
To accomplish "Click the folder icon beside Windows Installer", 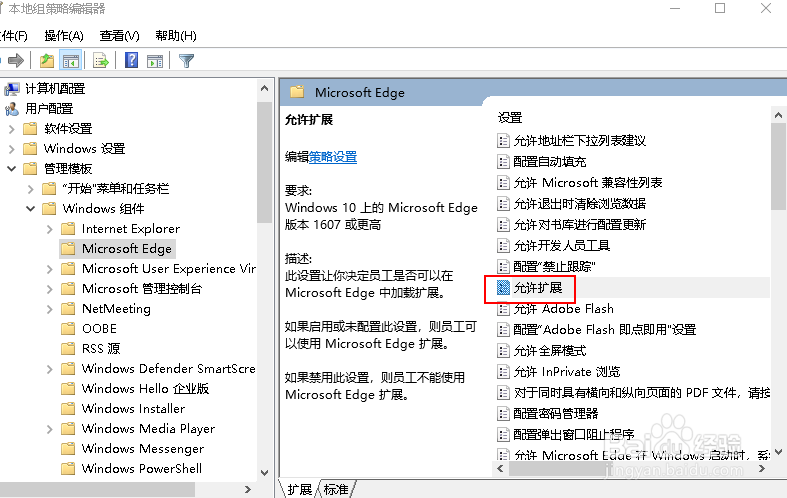I will click(68, 409).
